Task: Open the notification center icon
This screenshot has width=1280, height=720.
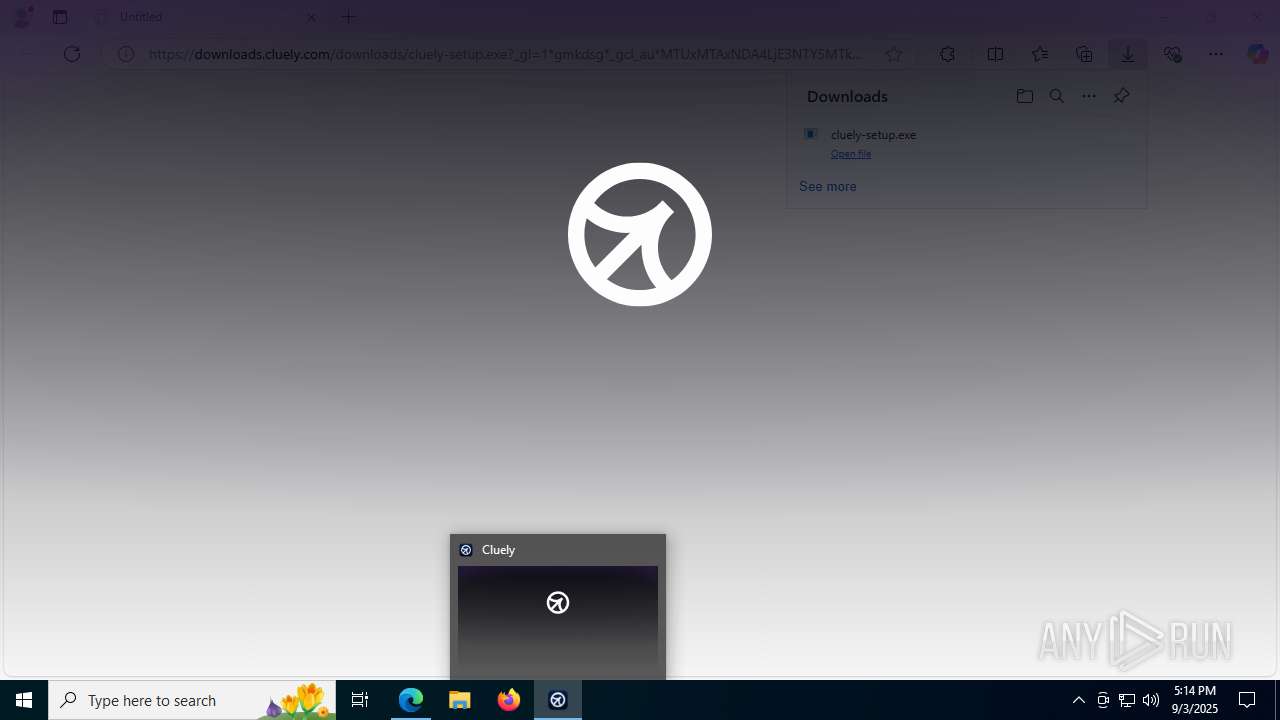Action: tap(1247, 700)
